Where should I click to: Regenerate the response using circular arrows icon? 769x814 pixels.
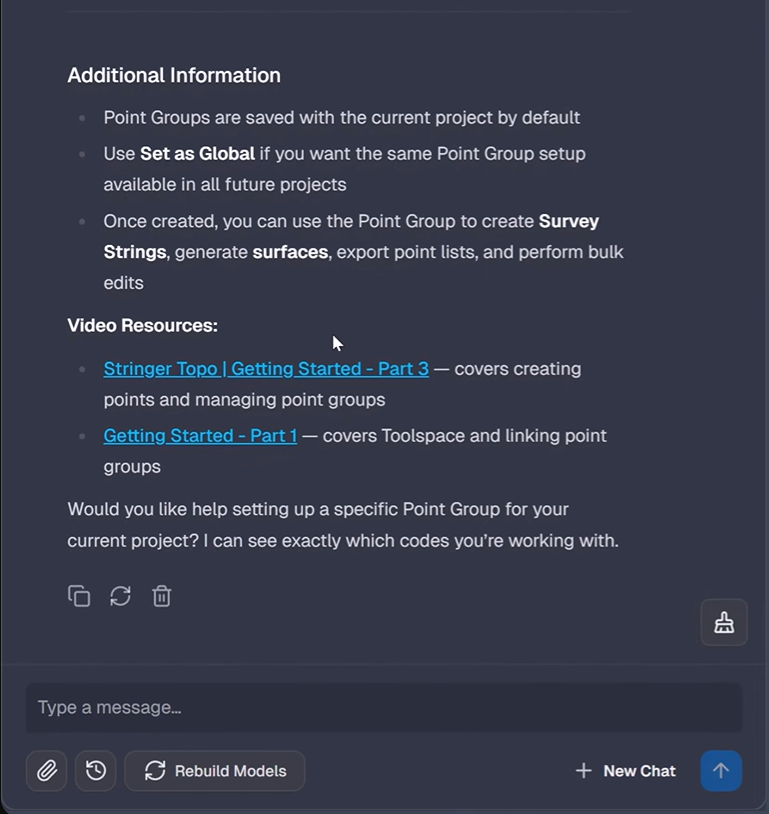point(120,596)
